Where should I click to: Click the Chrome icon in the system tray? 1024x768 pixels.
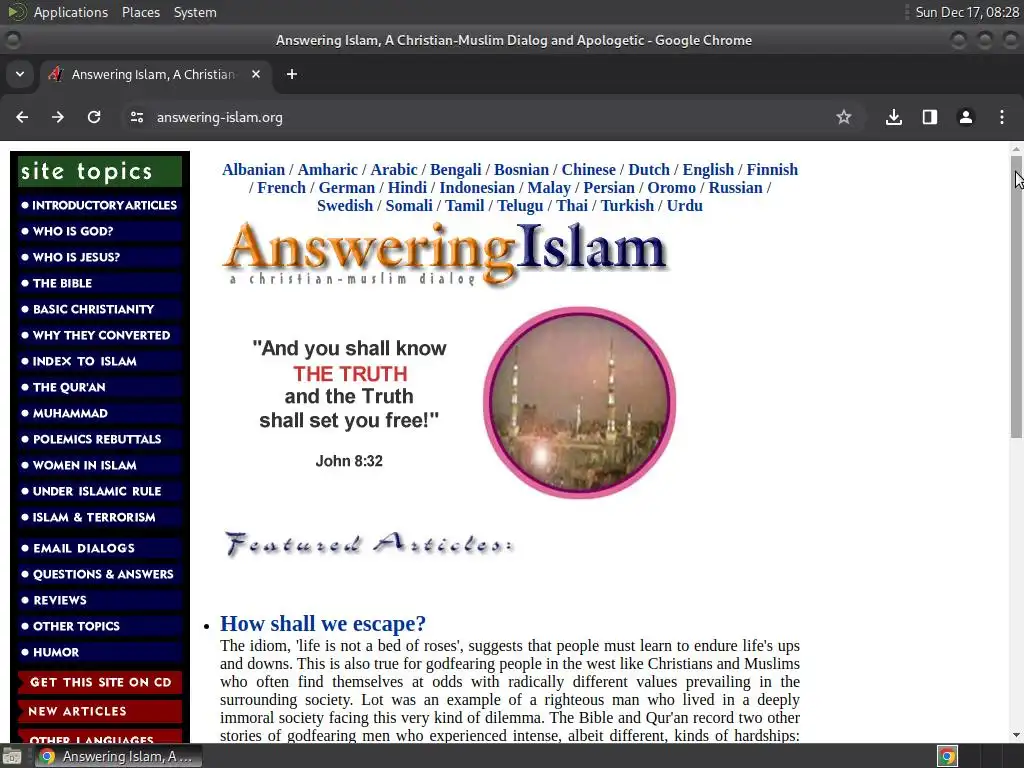[x=948, y=756]
